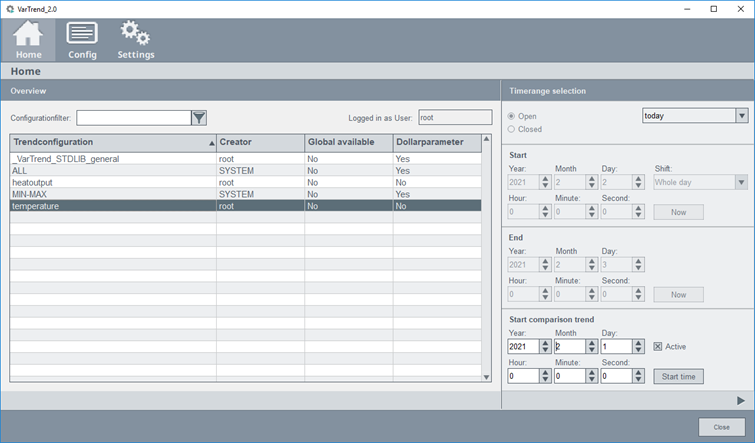Expand the 'today' timerange dropdown
This screenshot has height=443, width=755.
coord(741,116)
